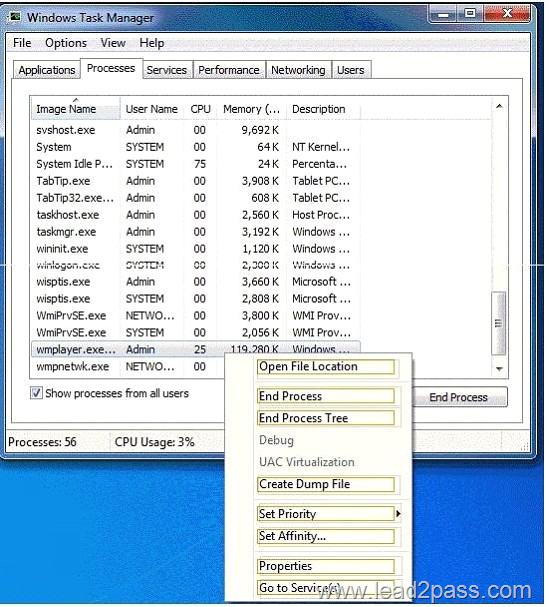This screenshot has width=549, height=607.
Task: Choose Open File Location in context menu
Action: [x=325, y=367]
